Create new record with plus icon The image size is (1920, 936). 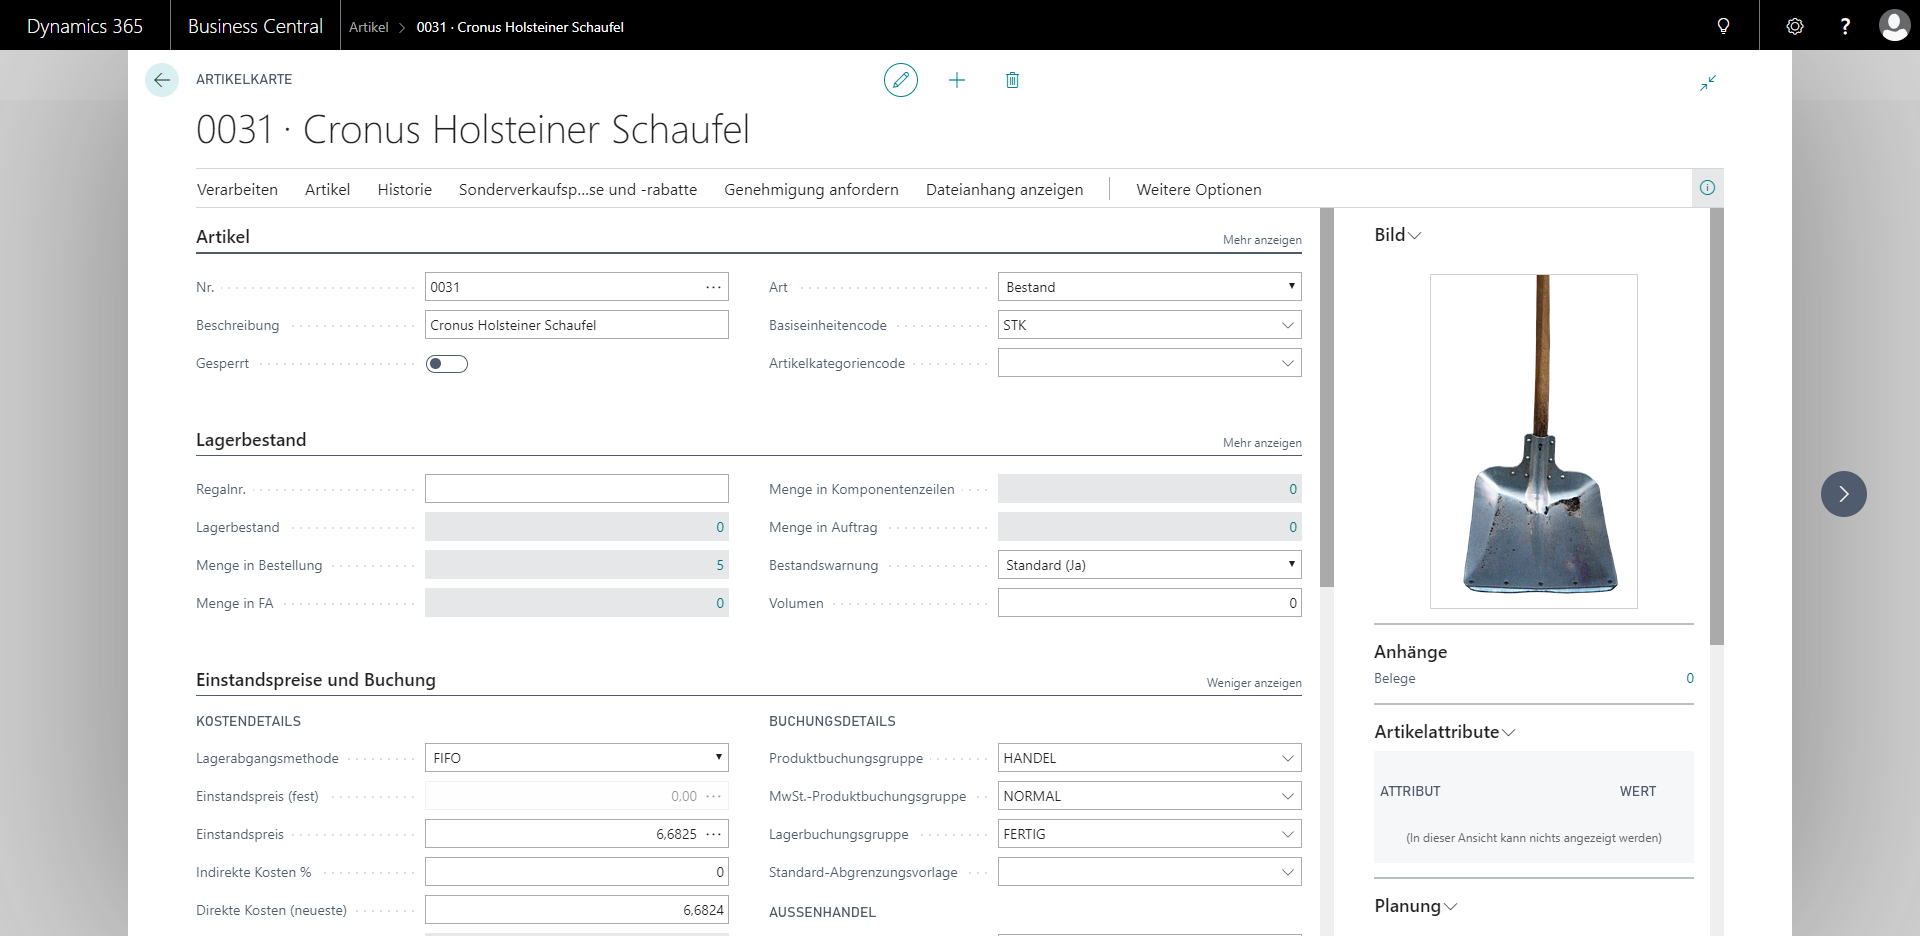pyautogui.click(x=957, y=80)
